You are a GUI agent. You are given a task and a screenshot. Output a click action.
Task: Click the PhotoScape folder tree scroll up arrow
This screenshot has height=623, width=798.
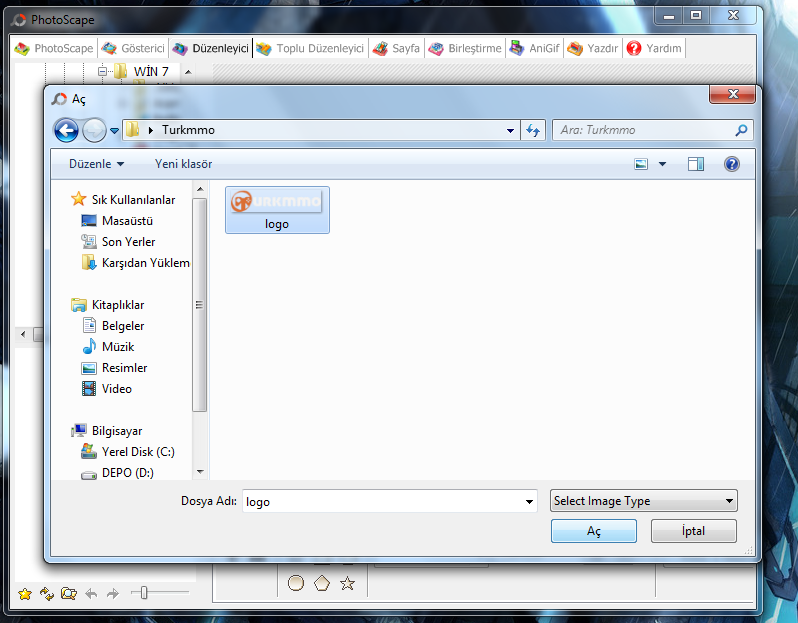click(188, 72)
